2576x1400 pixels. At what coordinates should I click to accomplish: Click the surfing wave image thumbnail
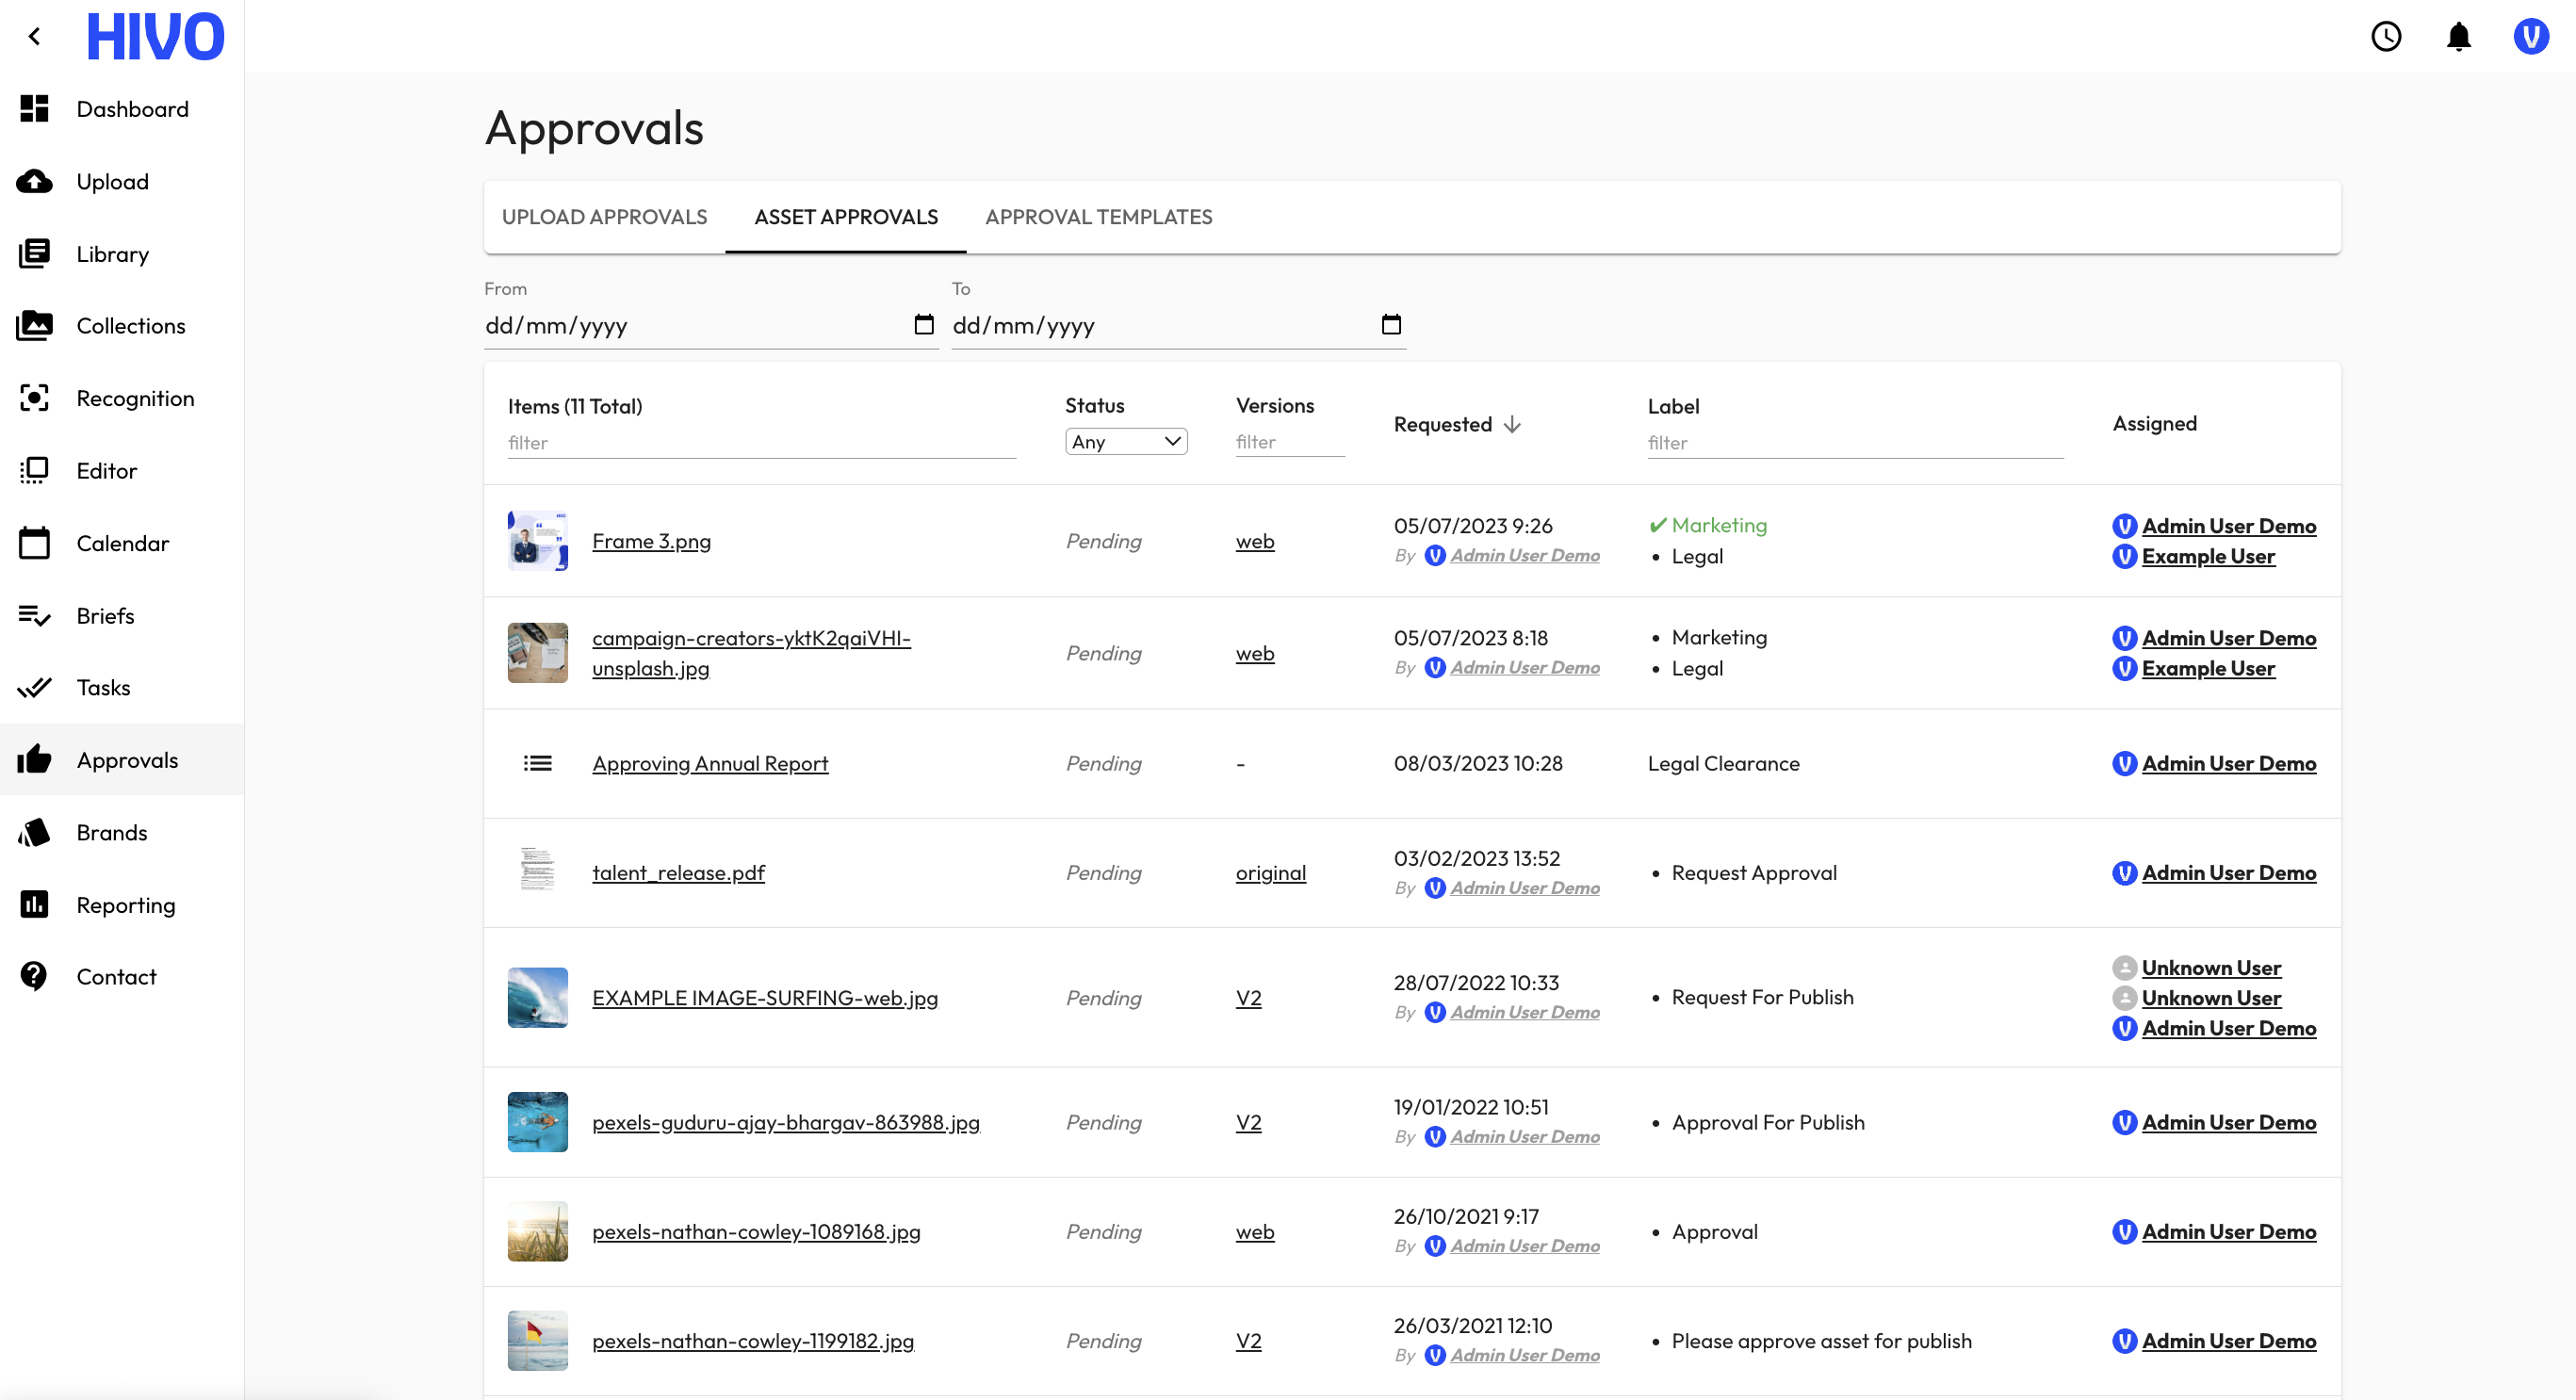click(x=537, y=997)
